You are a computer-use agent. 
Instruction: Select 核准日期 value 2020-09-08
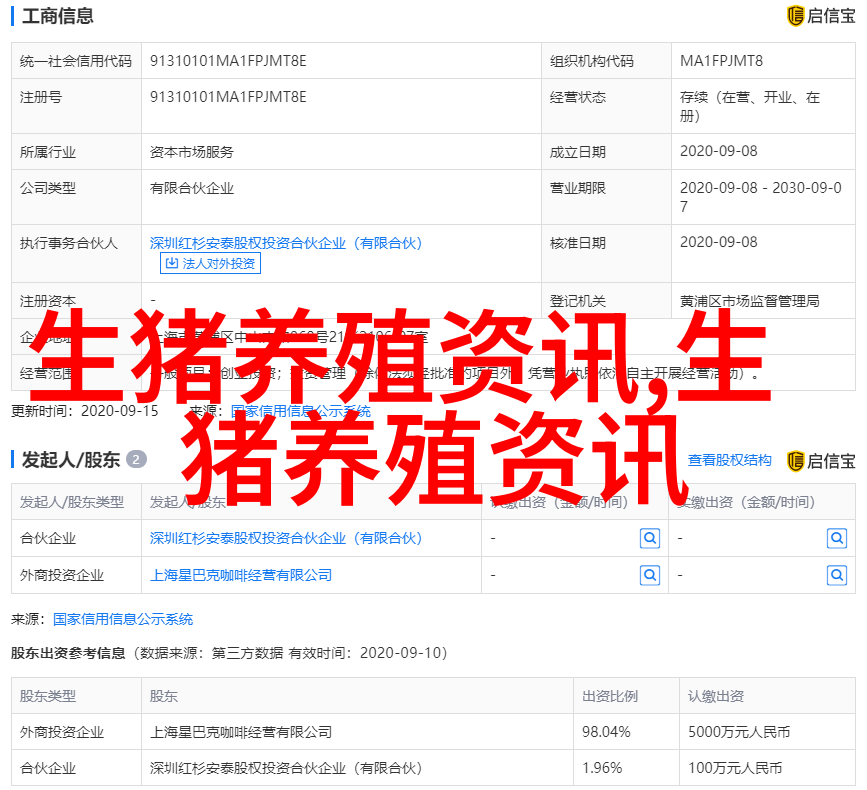[718, 242]
